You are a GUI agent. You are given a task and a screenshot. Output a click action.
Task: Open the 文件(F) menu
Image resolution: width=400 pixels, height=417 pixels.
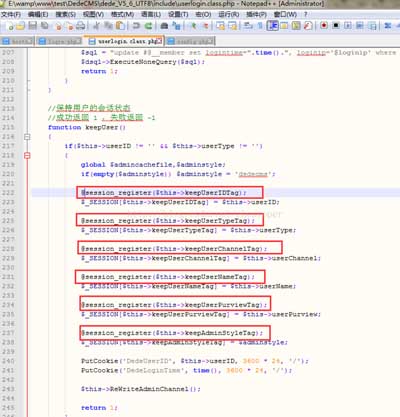point(11,14)
